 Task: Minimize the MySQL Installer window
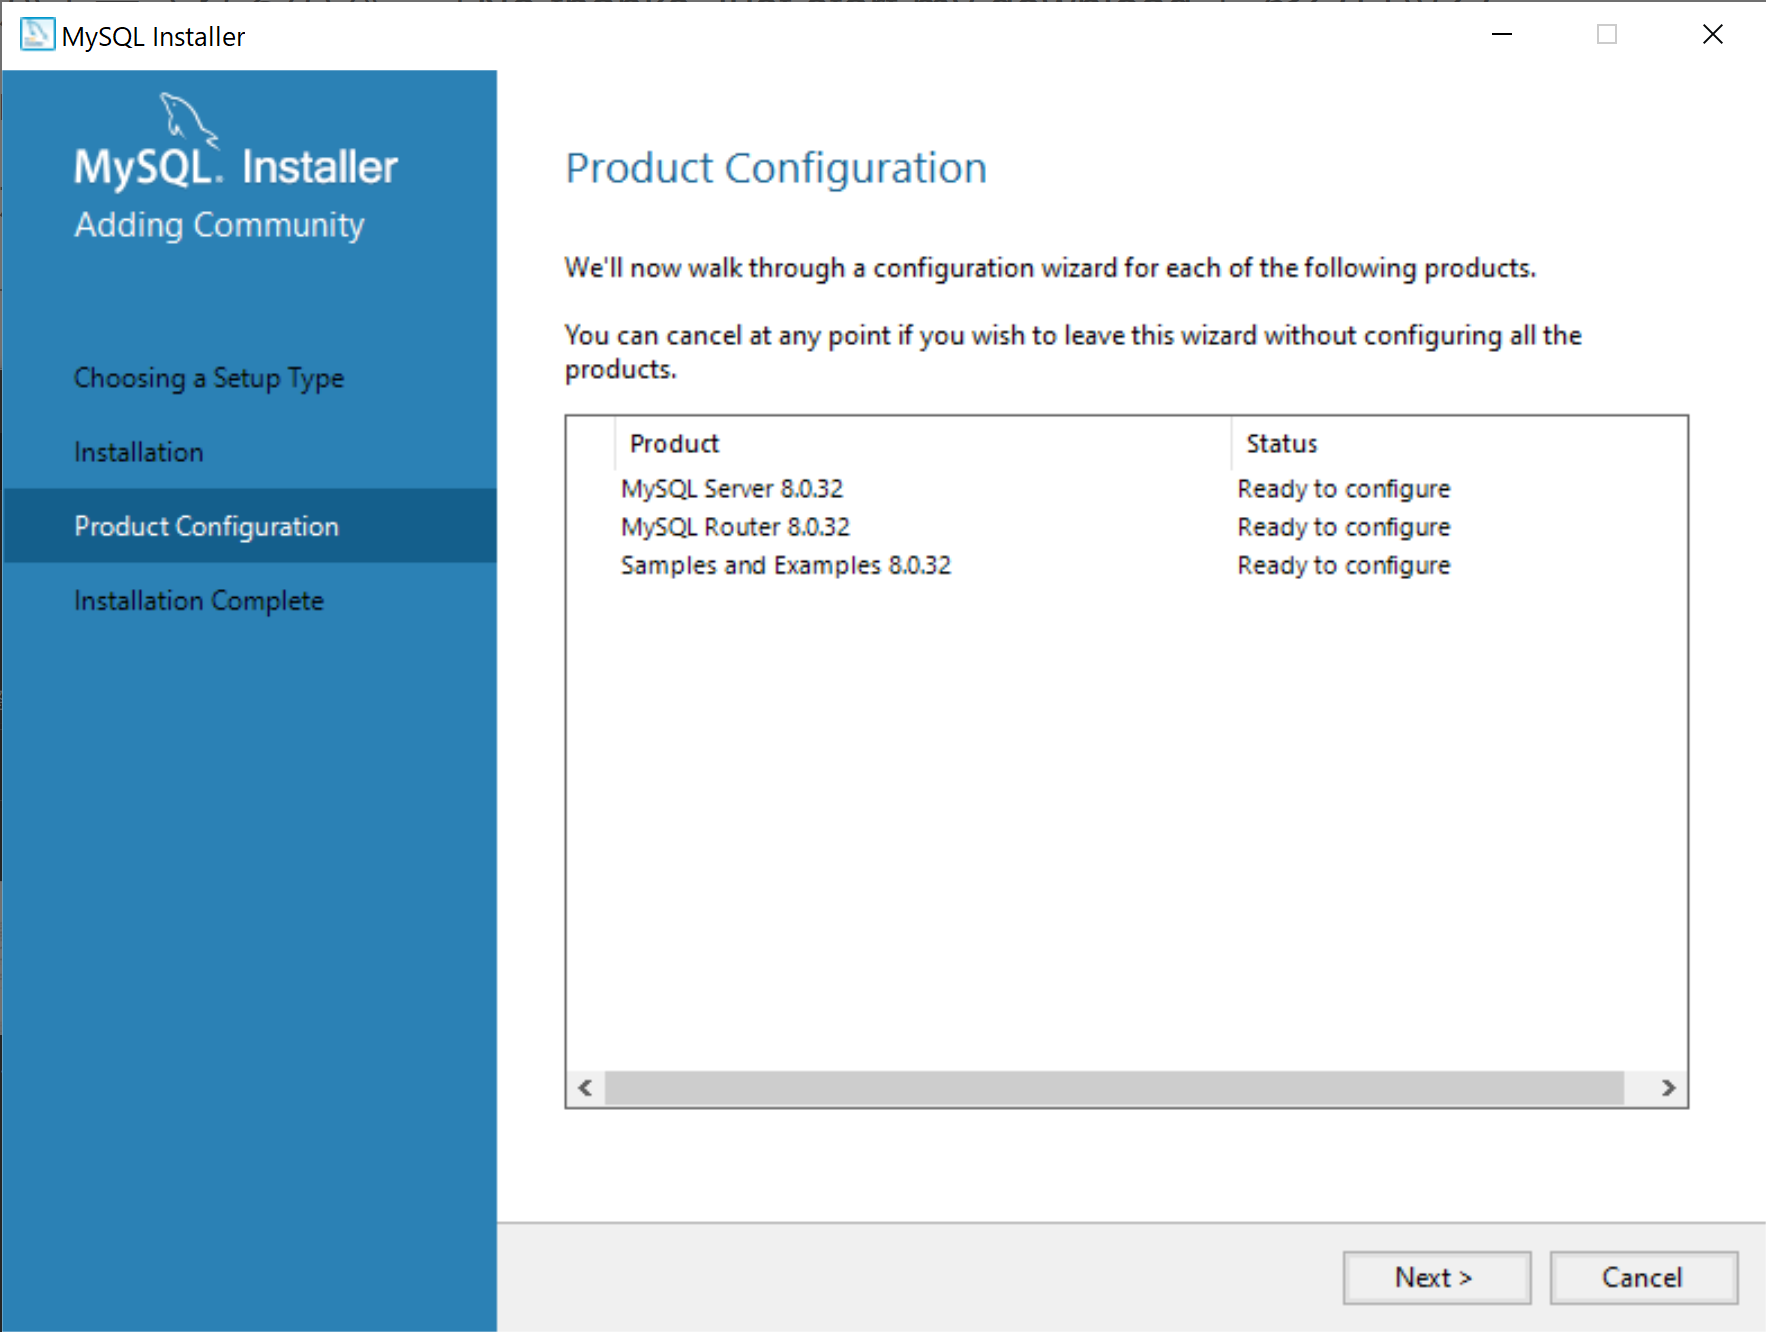tap(1501, 34)
